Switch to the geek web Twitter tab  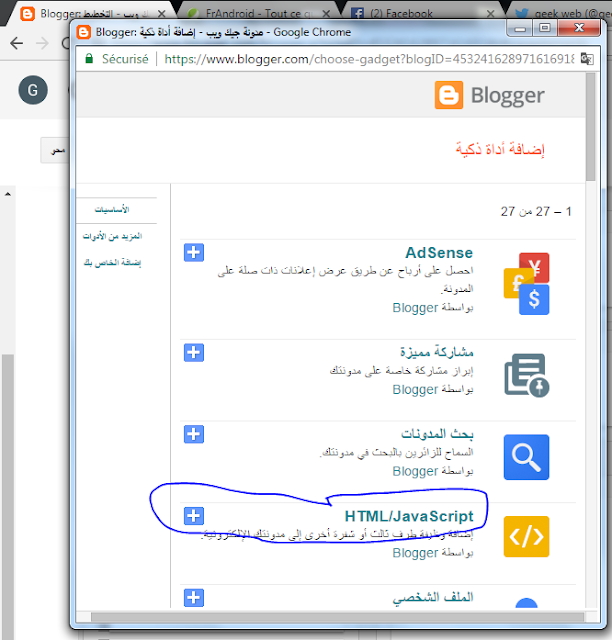point(563,14)
